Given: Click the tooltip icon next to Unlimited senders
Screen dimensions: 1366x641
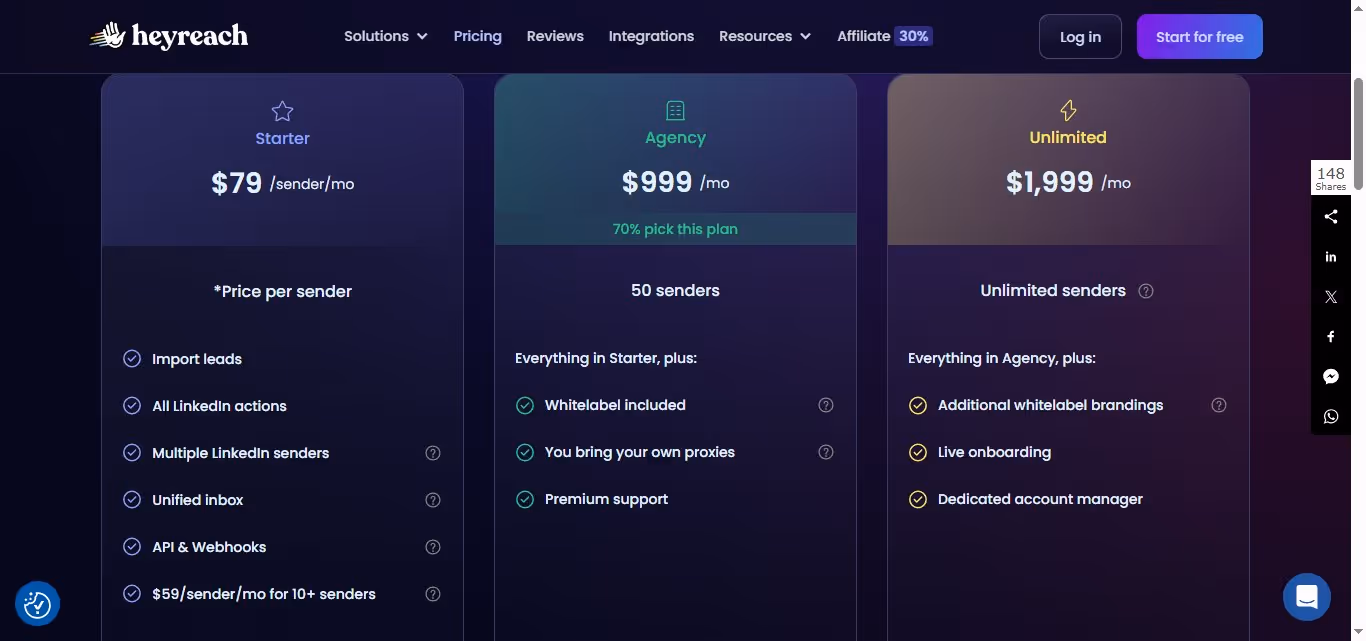Looking at the screenshot, I should coord(1145,291).
